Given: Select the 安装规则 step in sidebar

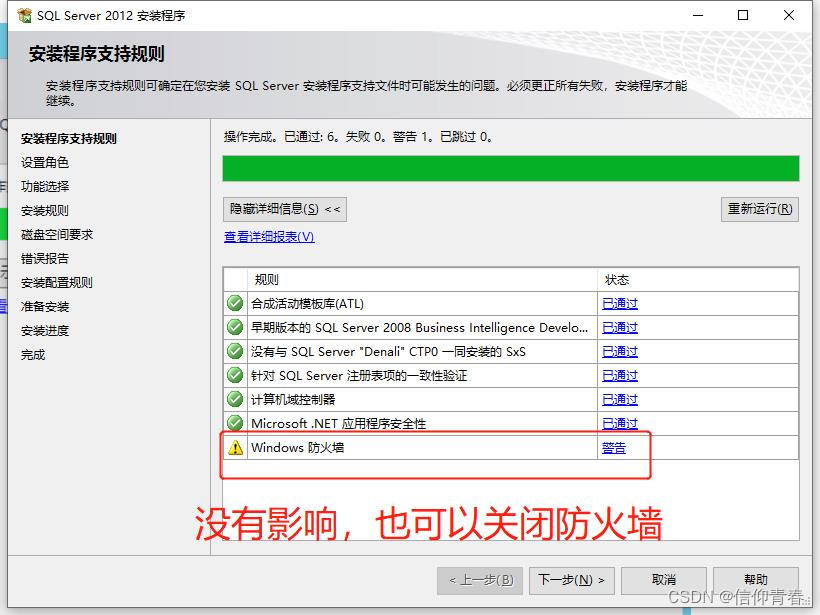Looking at the screenshot, I should pos(44,211).
